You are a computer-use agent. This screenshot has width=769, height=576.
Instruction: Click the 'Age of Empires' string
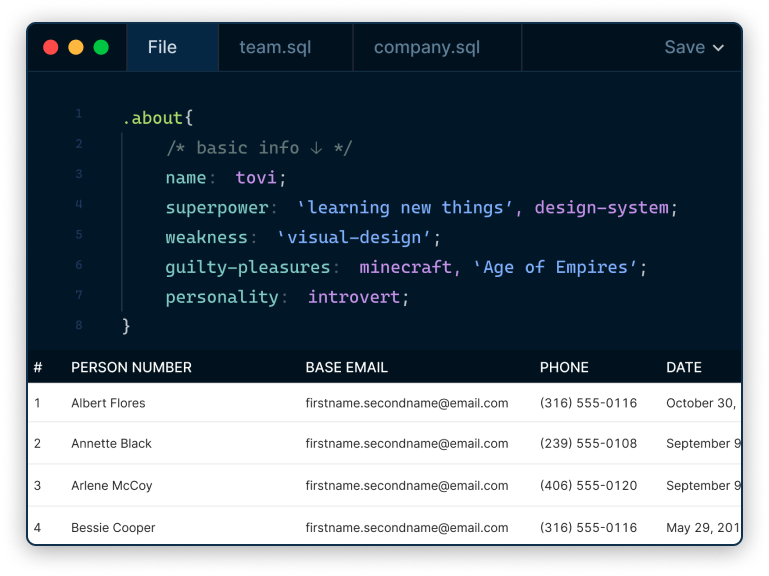point(555,267)
